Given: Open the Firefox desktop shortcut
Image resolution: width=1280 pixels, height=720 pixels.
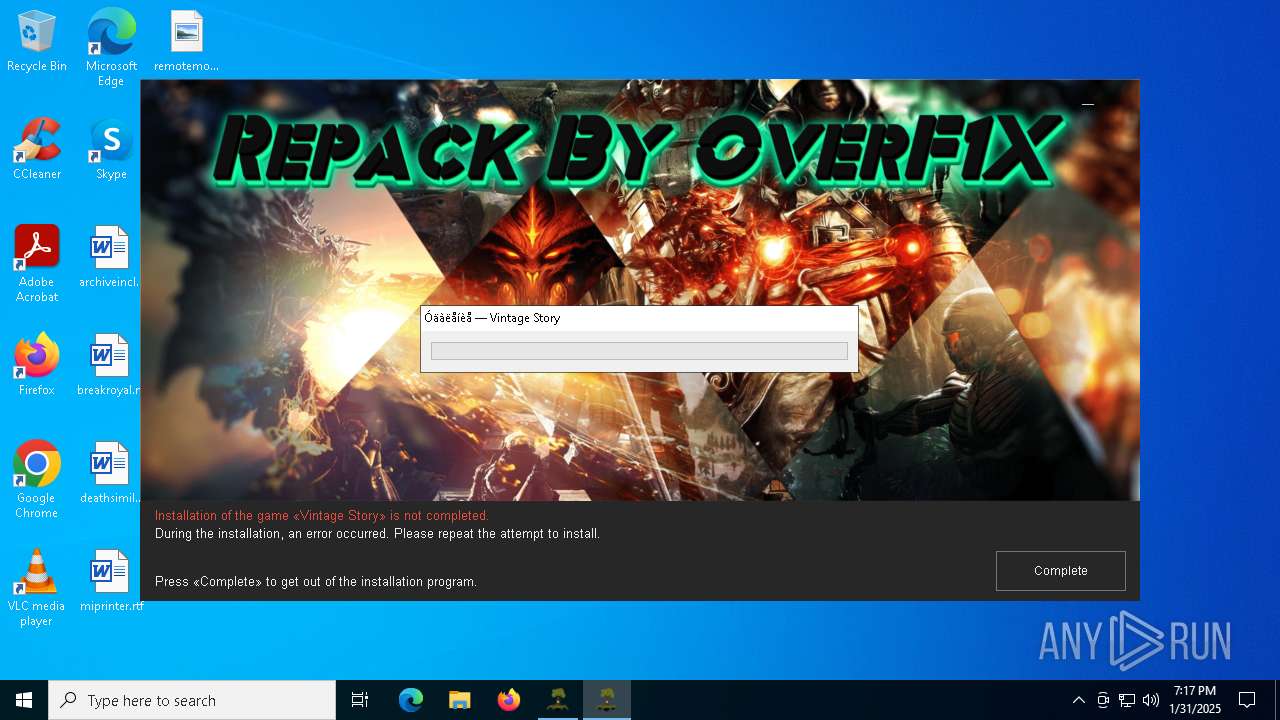Looking at the screenshot, I should (37, 366).
